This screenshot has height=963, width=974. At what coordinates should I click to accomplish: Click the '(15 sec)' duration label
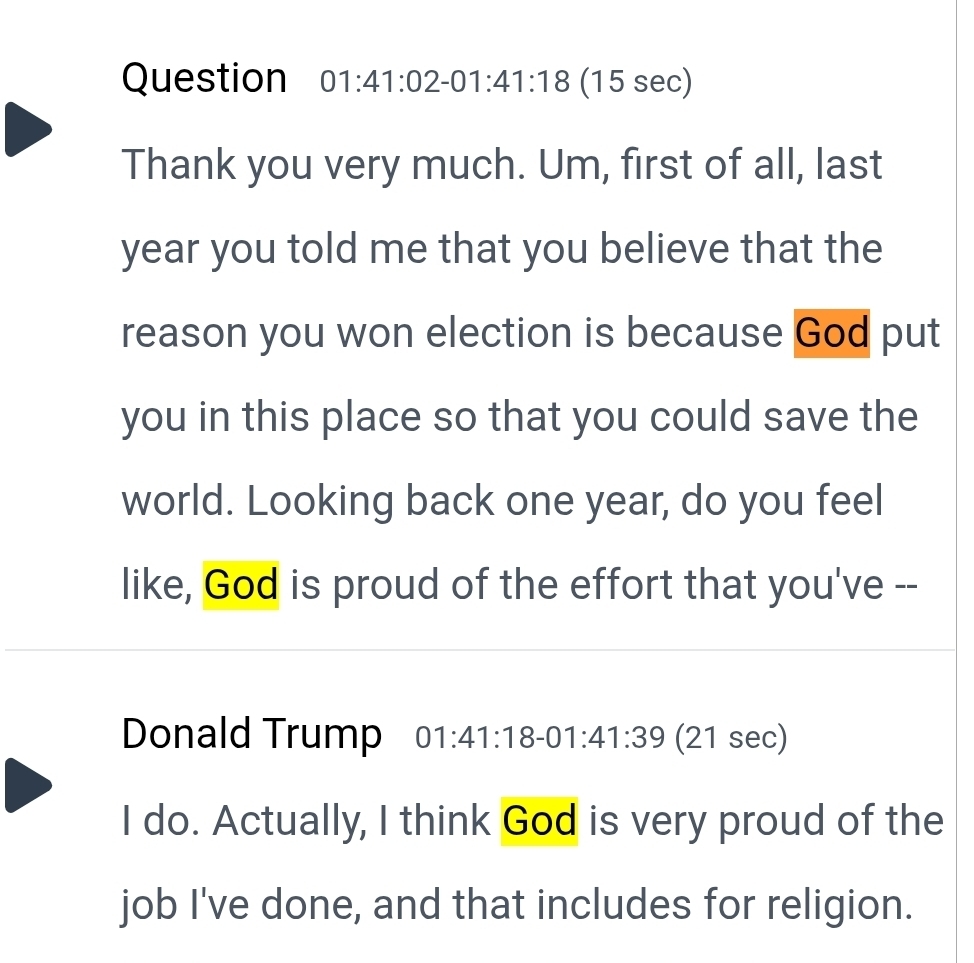(x=635, y=82)
